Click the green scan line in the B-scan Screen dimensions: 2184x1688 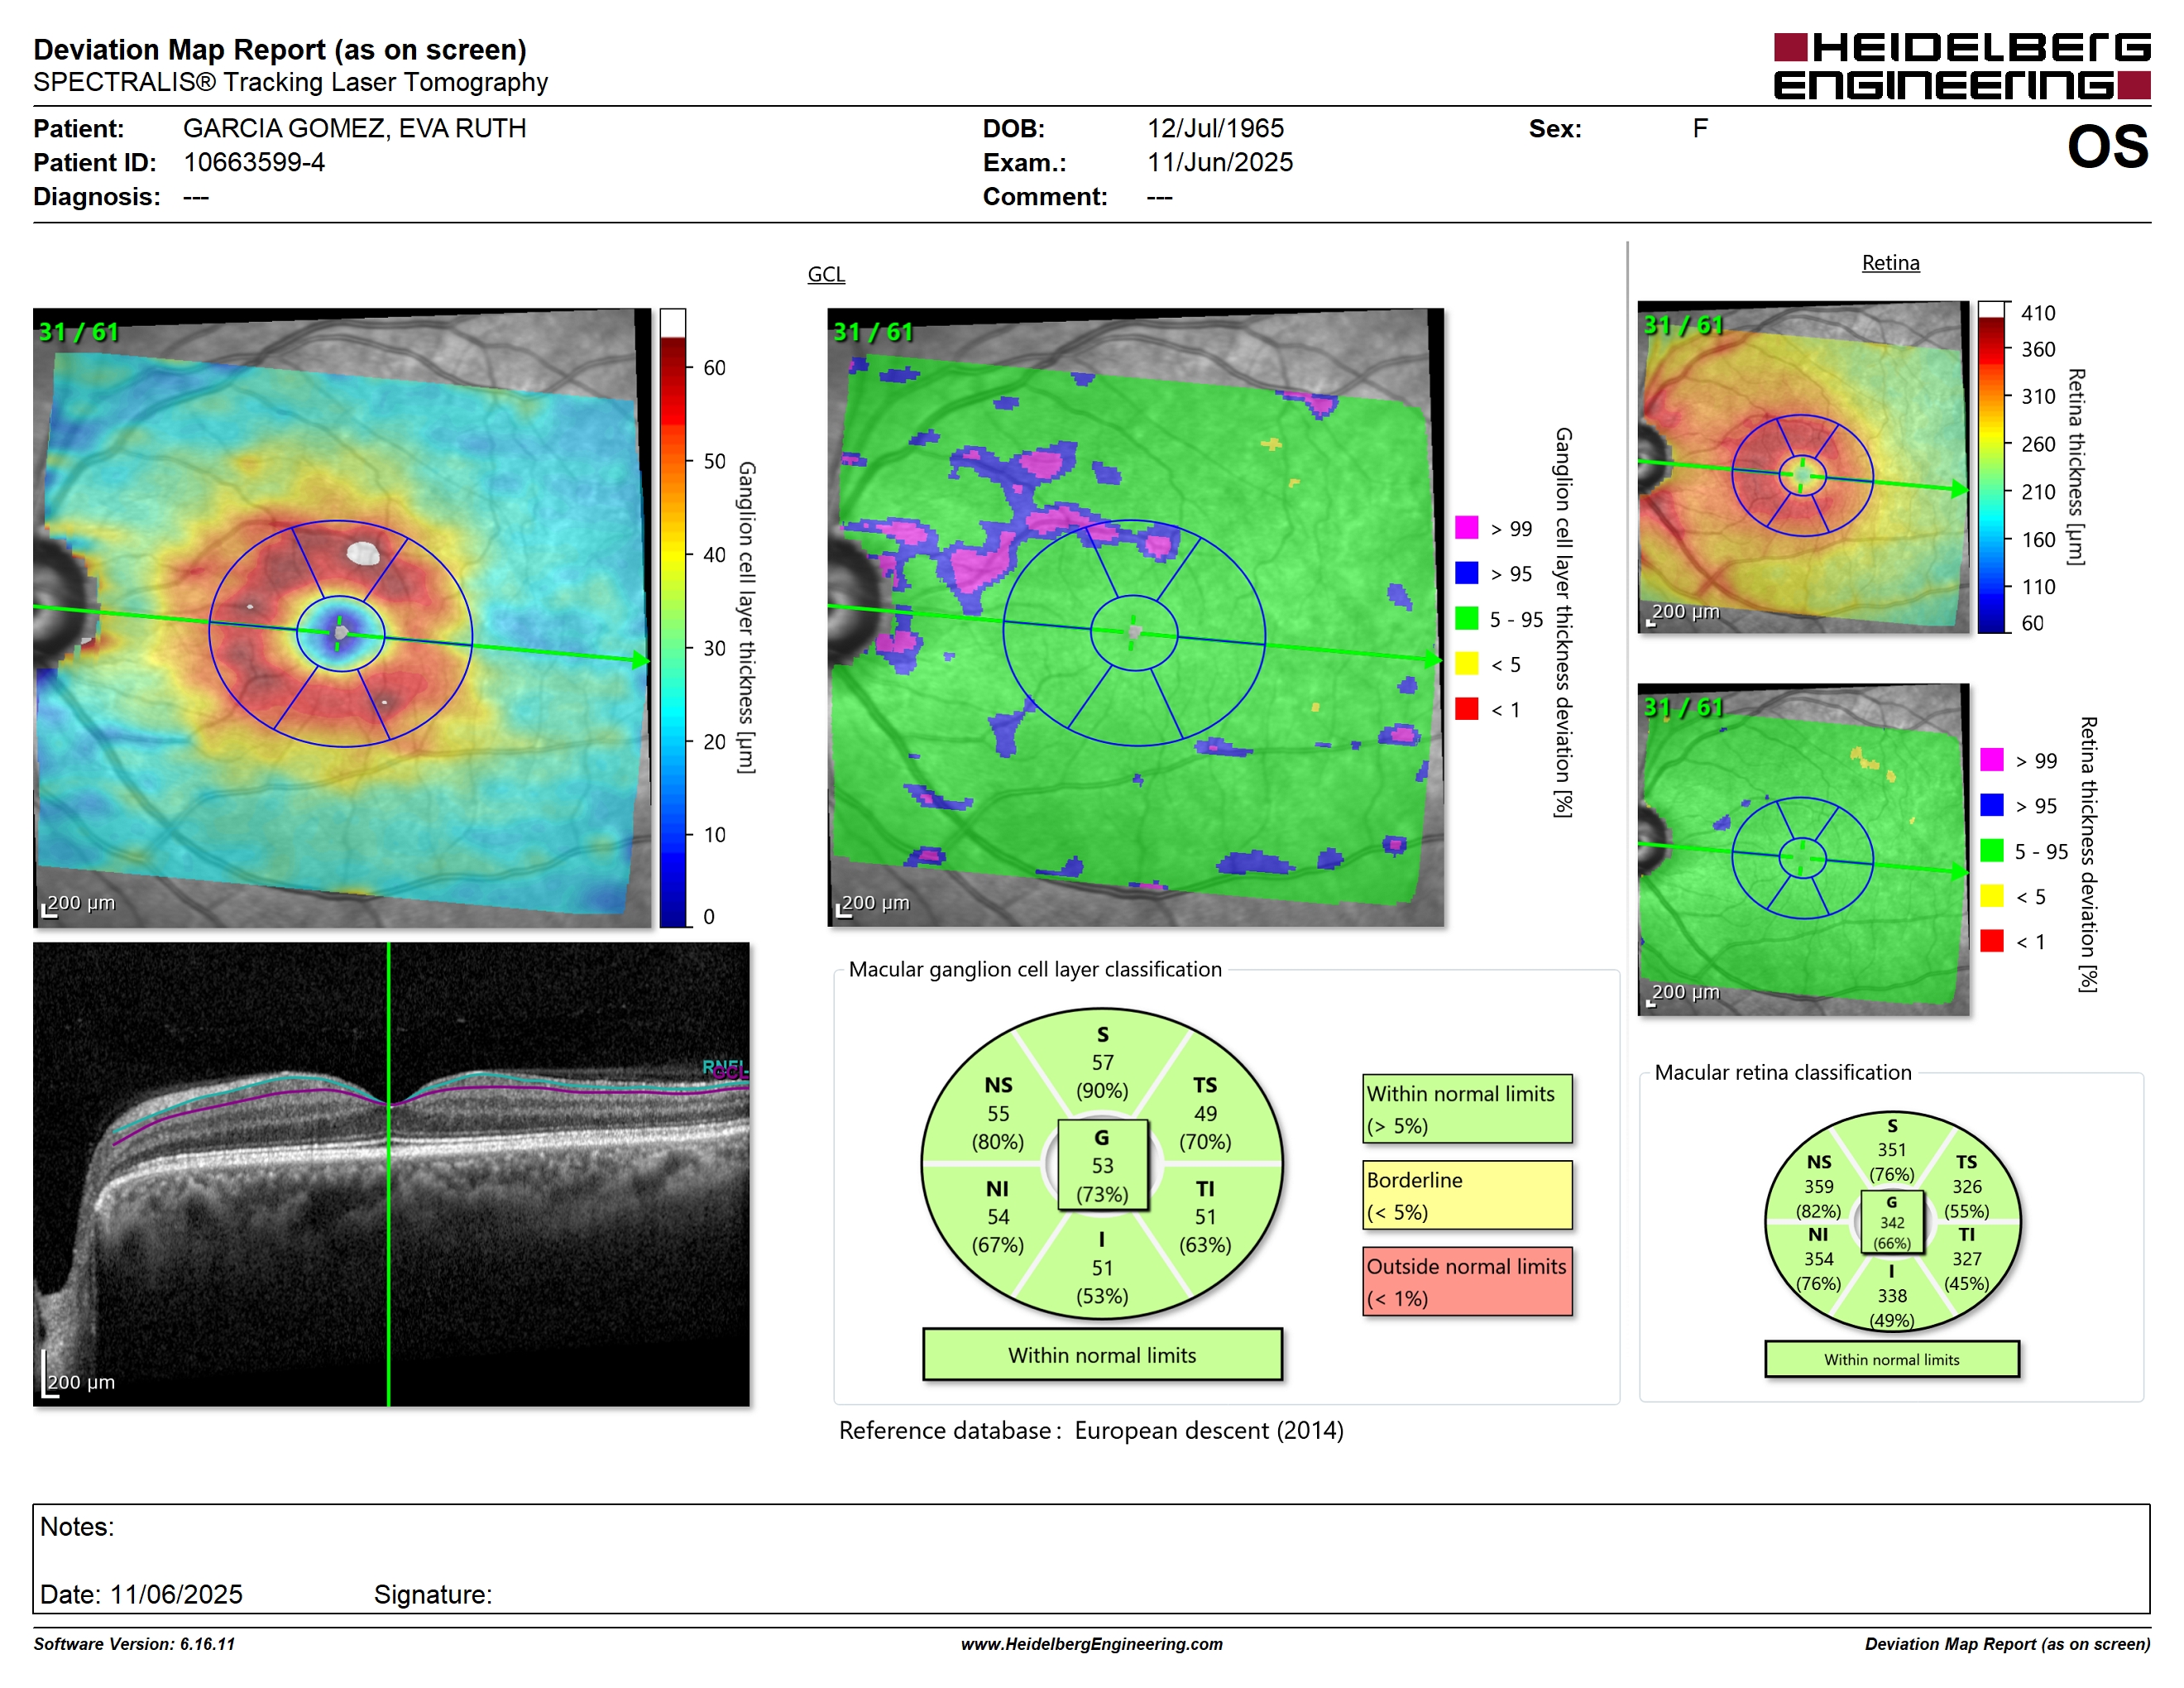(x=389, y=1174)
